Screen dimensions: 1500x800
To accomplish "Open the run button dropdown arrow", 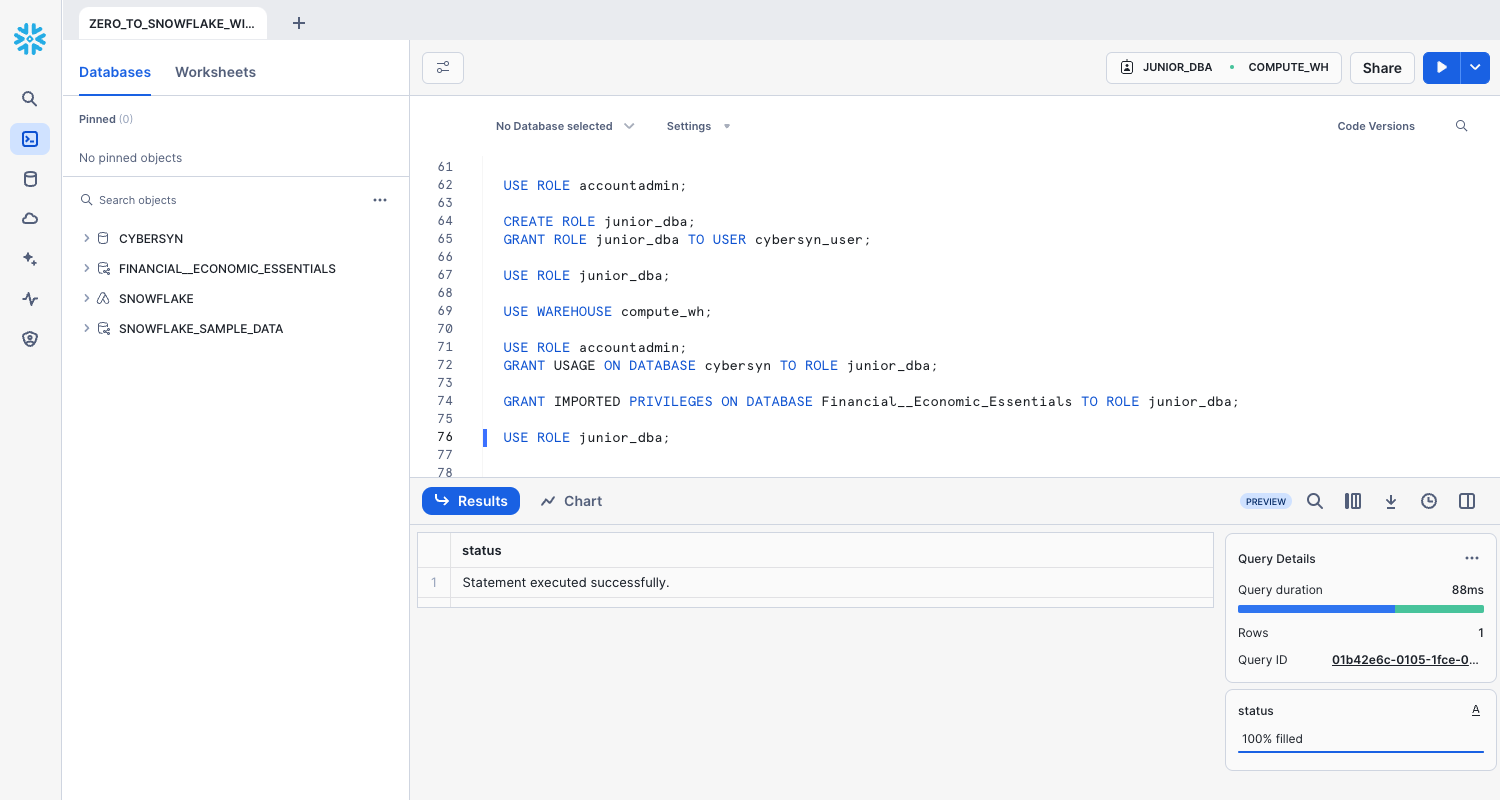I will point(1475,67).
